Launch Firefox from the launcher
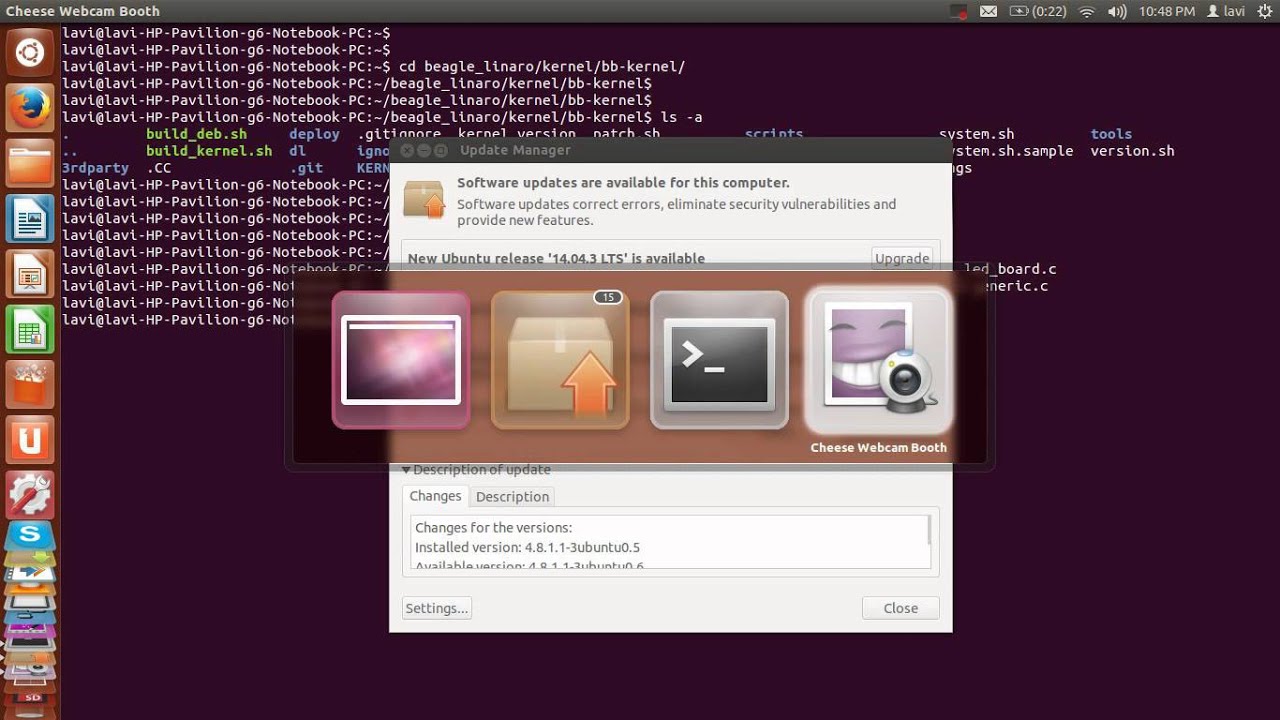The width and height of the screenshot is (1280, 720). (30, 108)
